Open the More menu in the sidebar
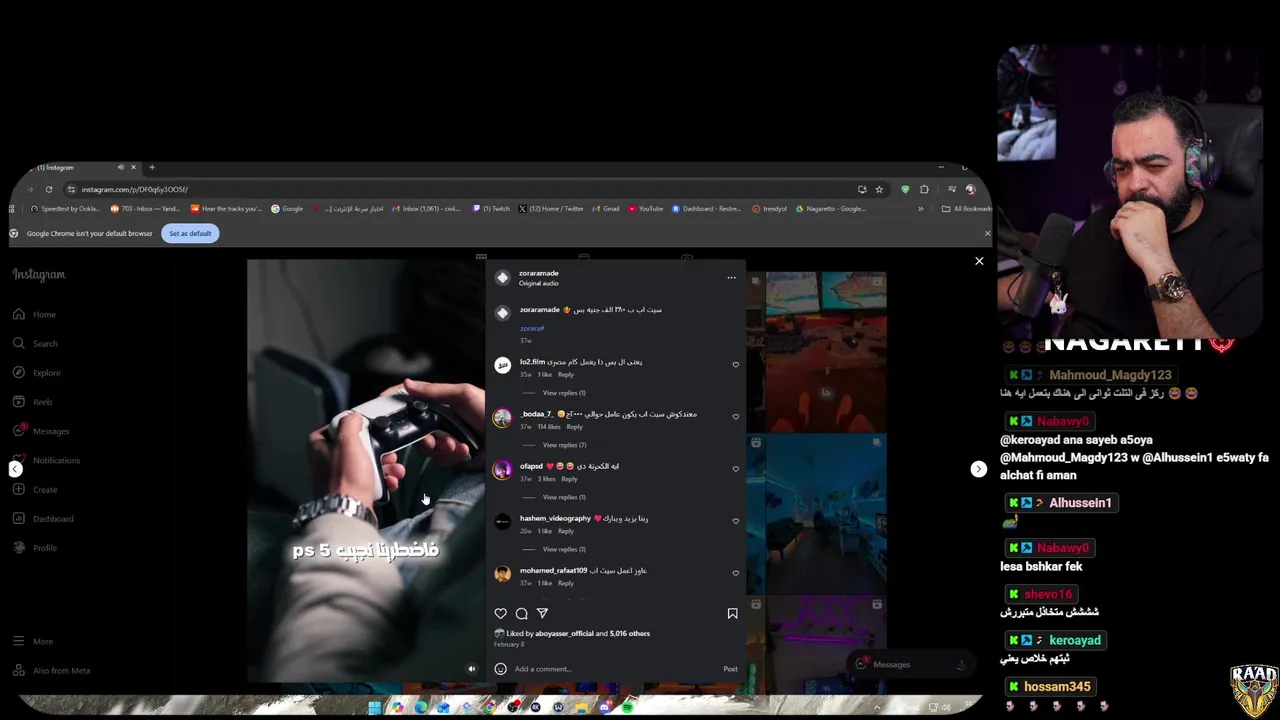 pyautogui.click(x=33, y=641)
